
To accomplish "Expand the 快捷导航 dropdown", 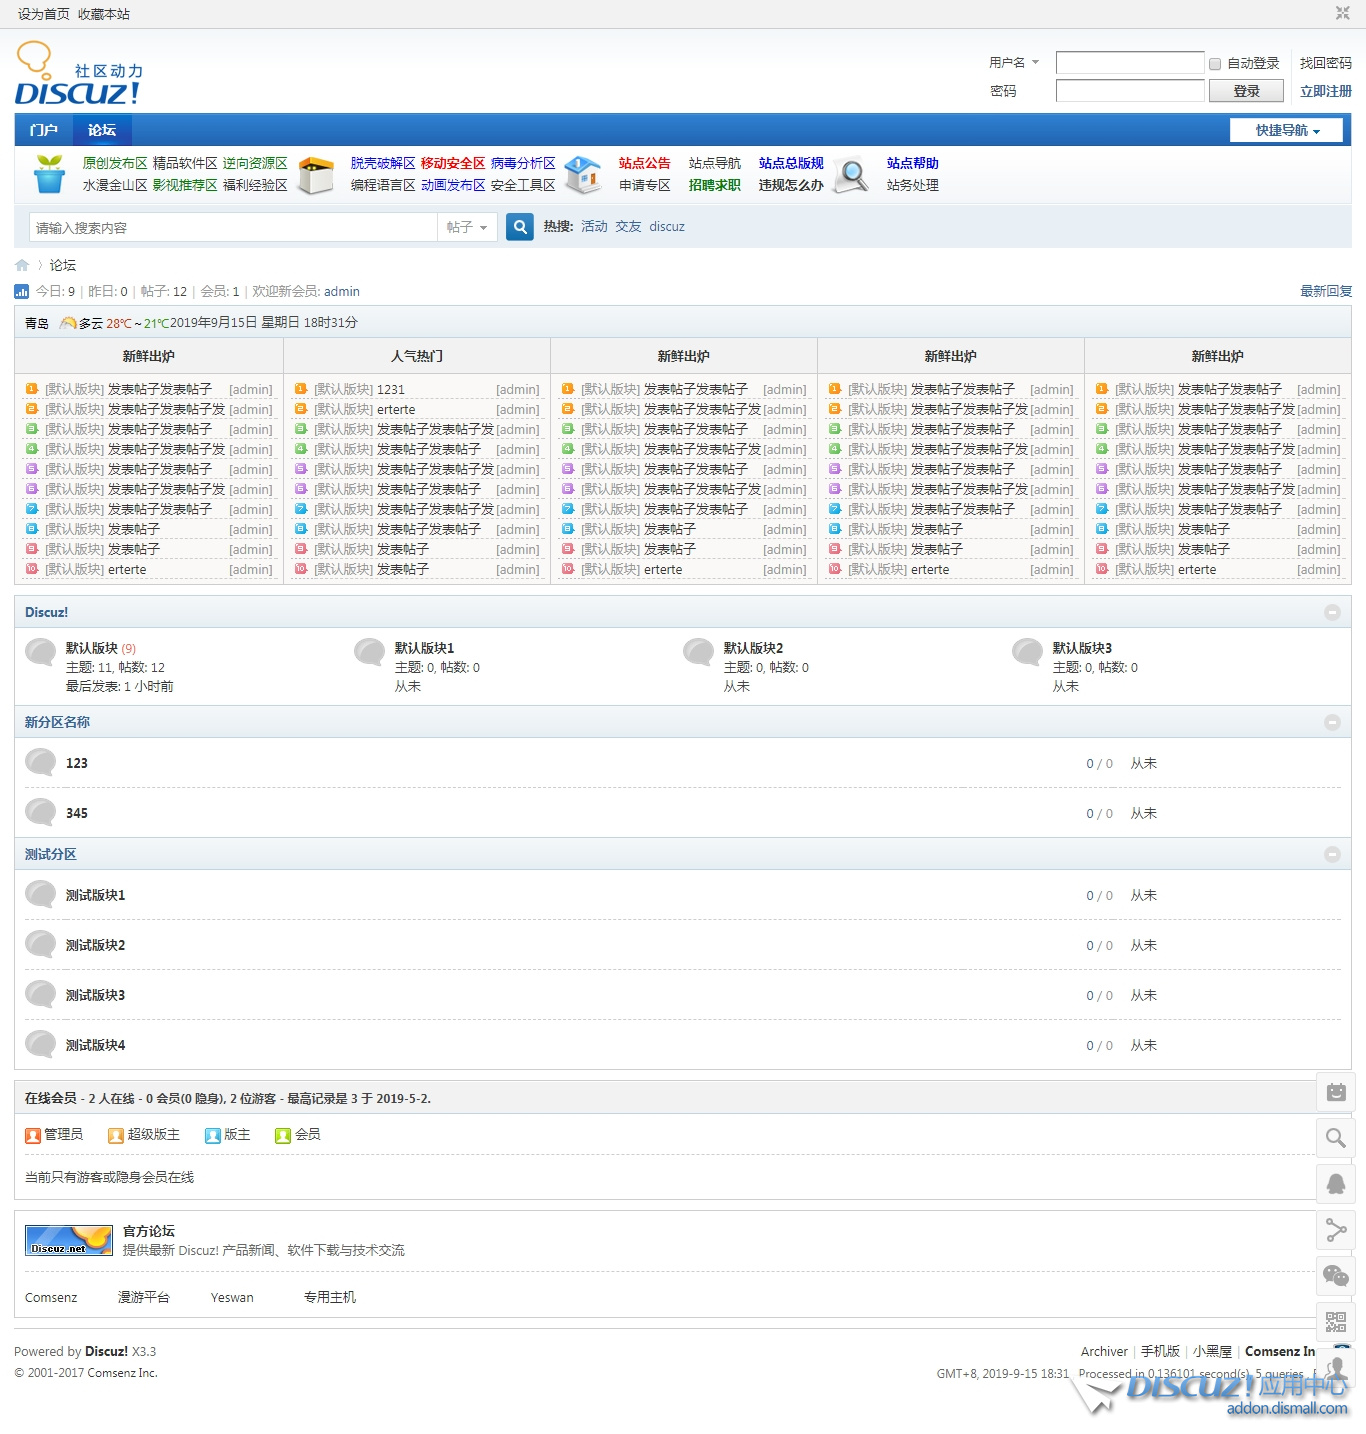I will [x=1286, y=130].
